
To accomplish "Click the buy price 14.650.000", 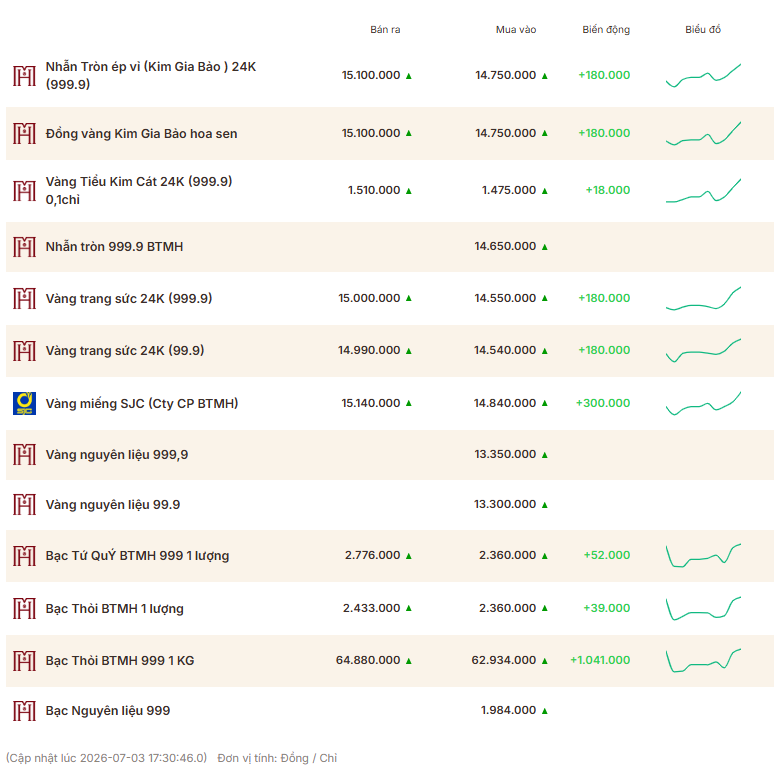I will pos(505,246).
